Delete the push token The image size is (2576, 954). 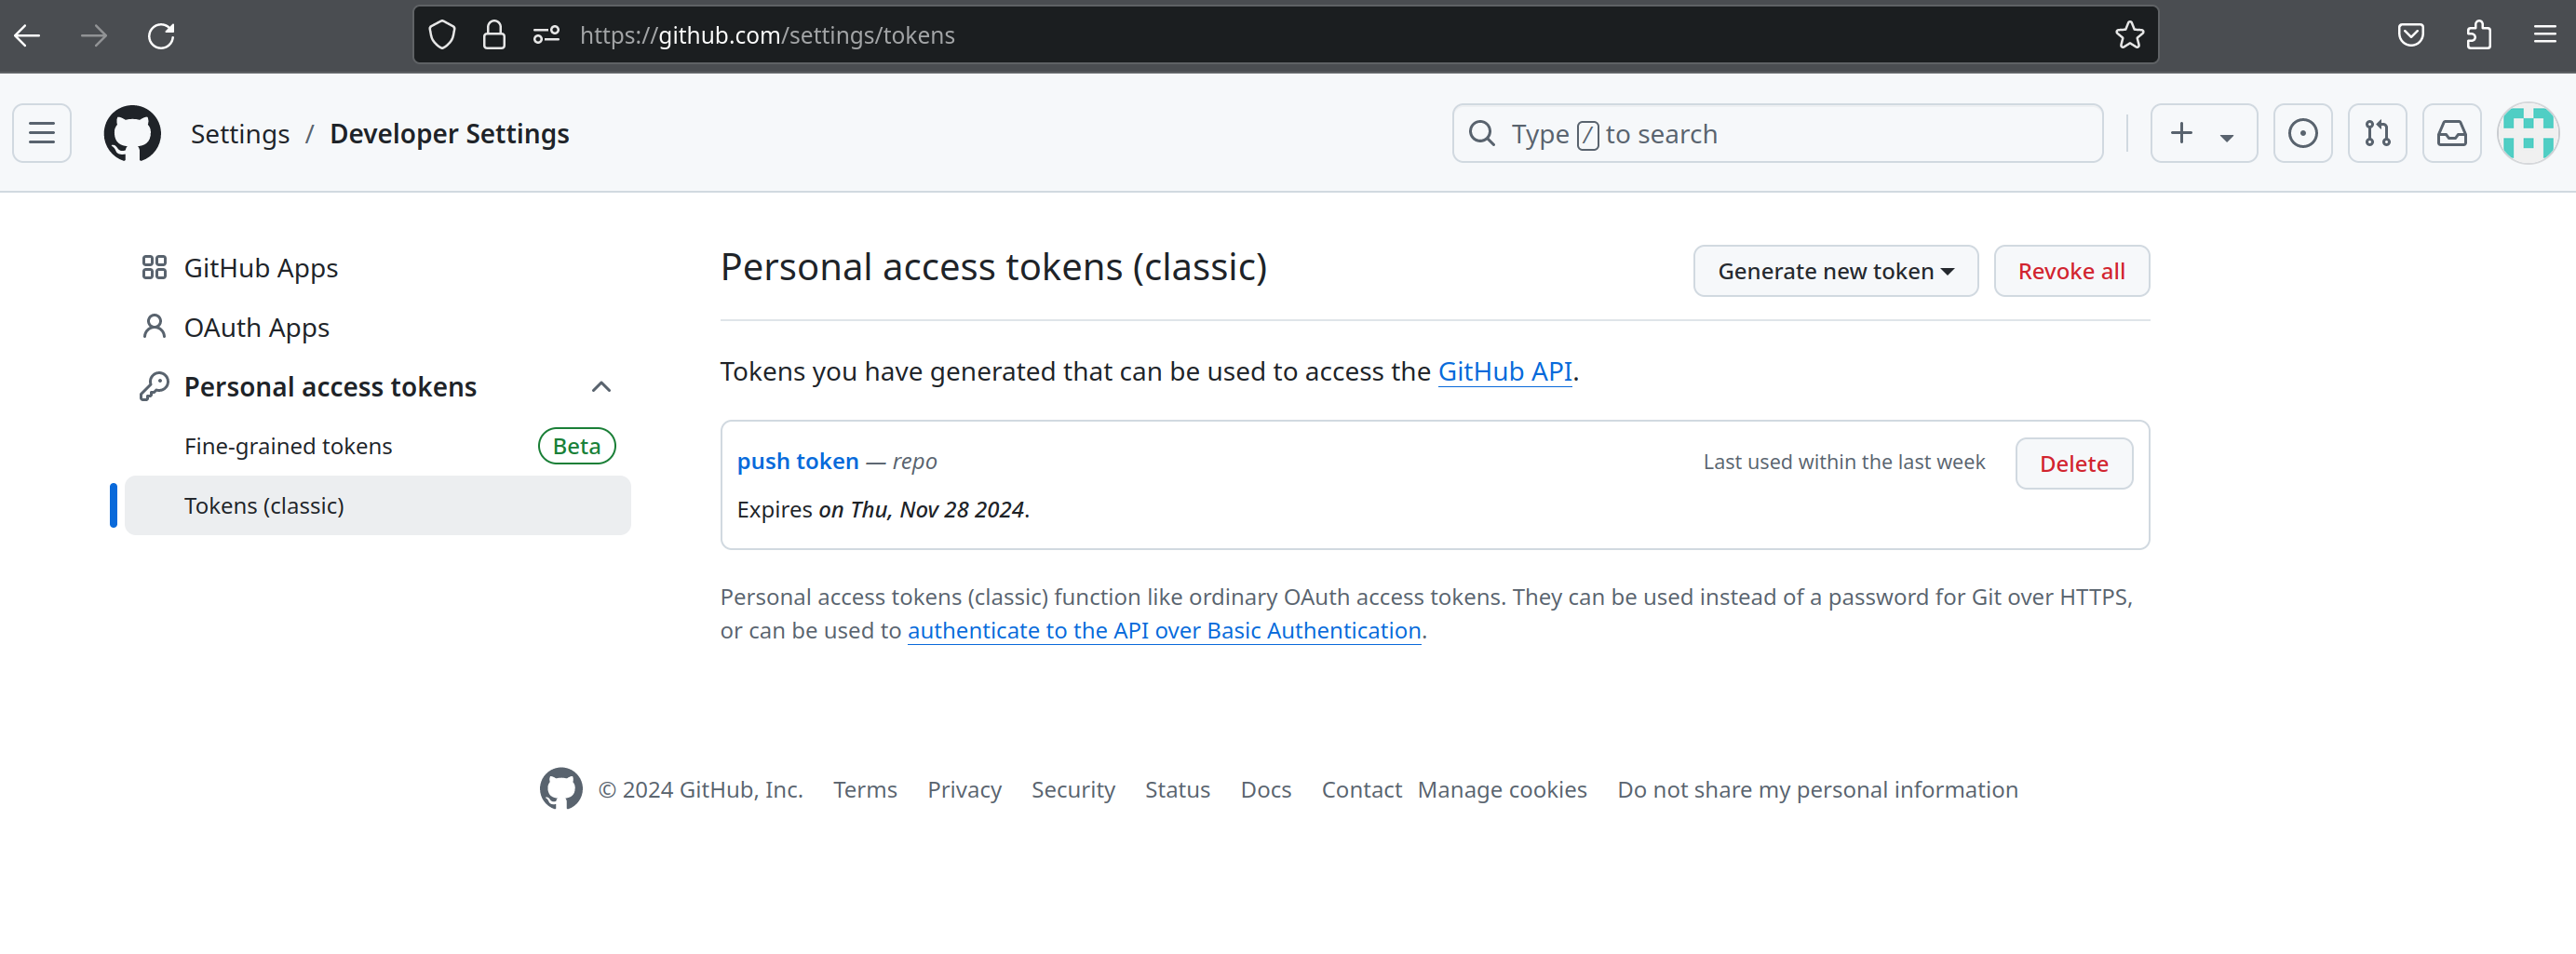point(2073,464)
